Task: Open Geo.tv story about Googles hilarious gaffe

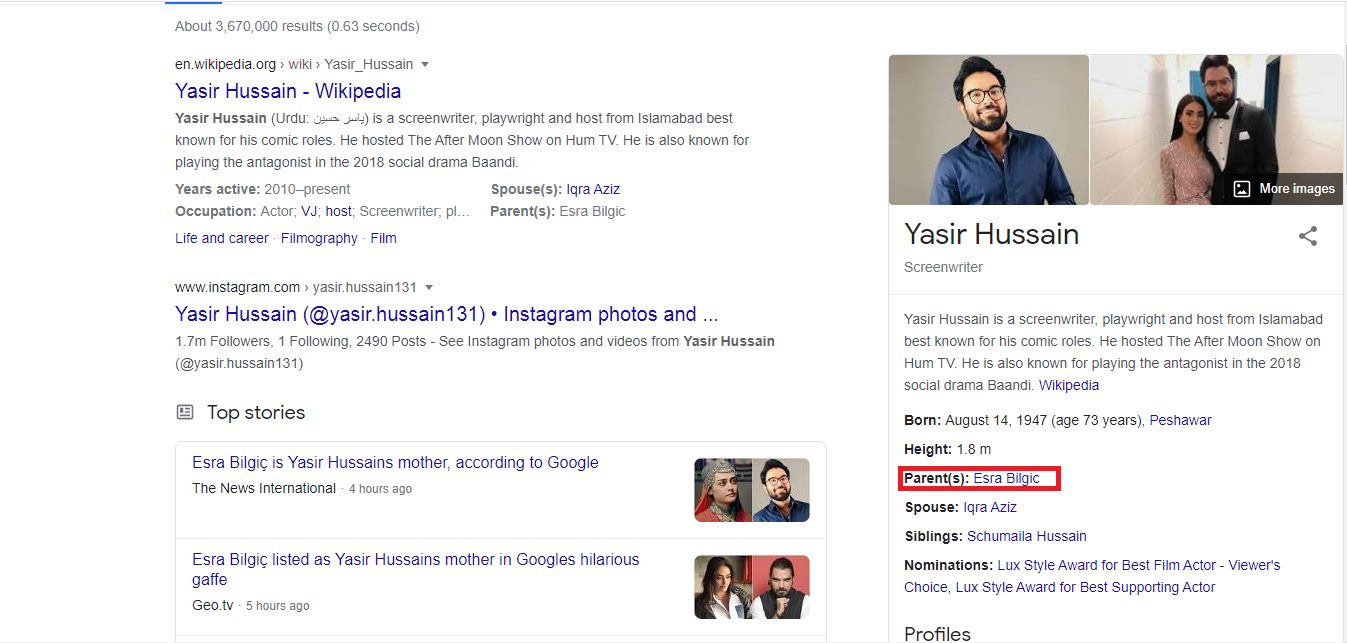Action: coord(415,569)
